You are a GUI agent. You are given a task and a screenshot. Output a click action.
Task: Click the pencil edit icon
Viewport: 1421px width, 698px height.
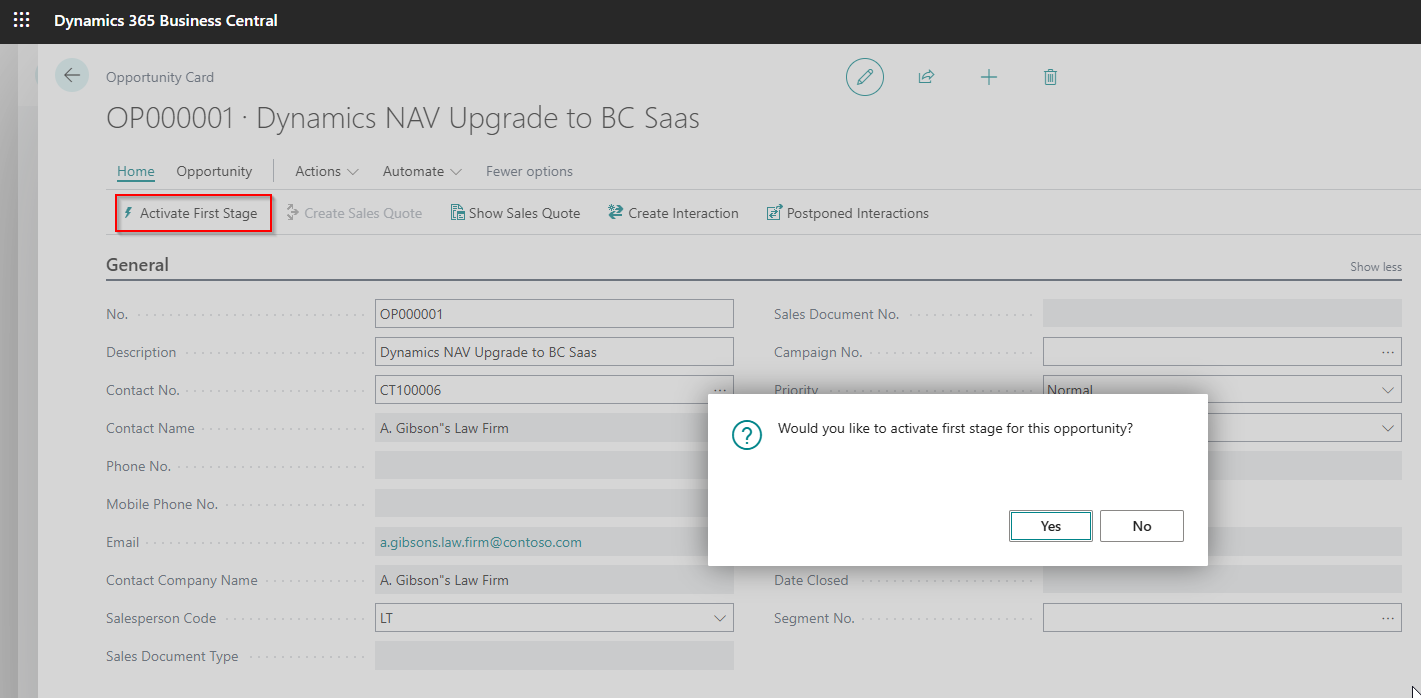(x=865, y=77)
